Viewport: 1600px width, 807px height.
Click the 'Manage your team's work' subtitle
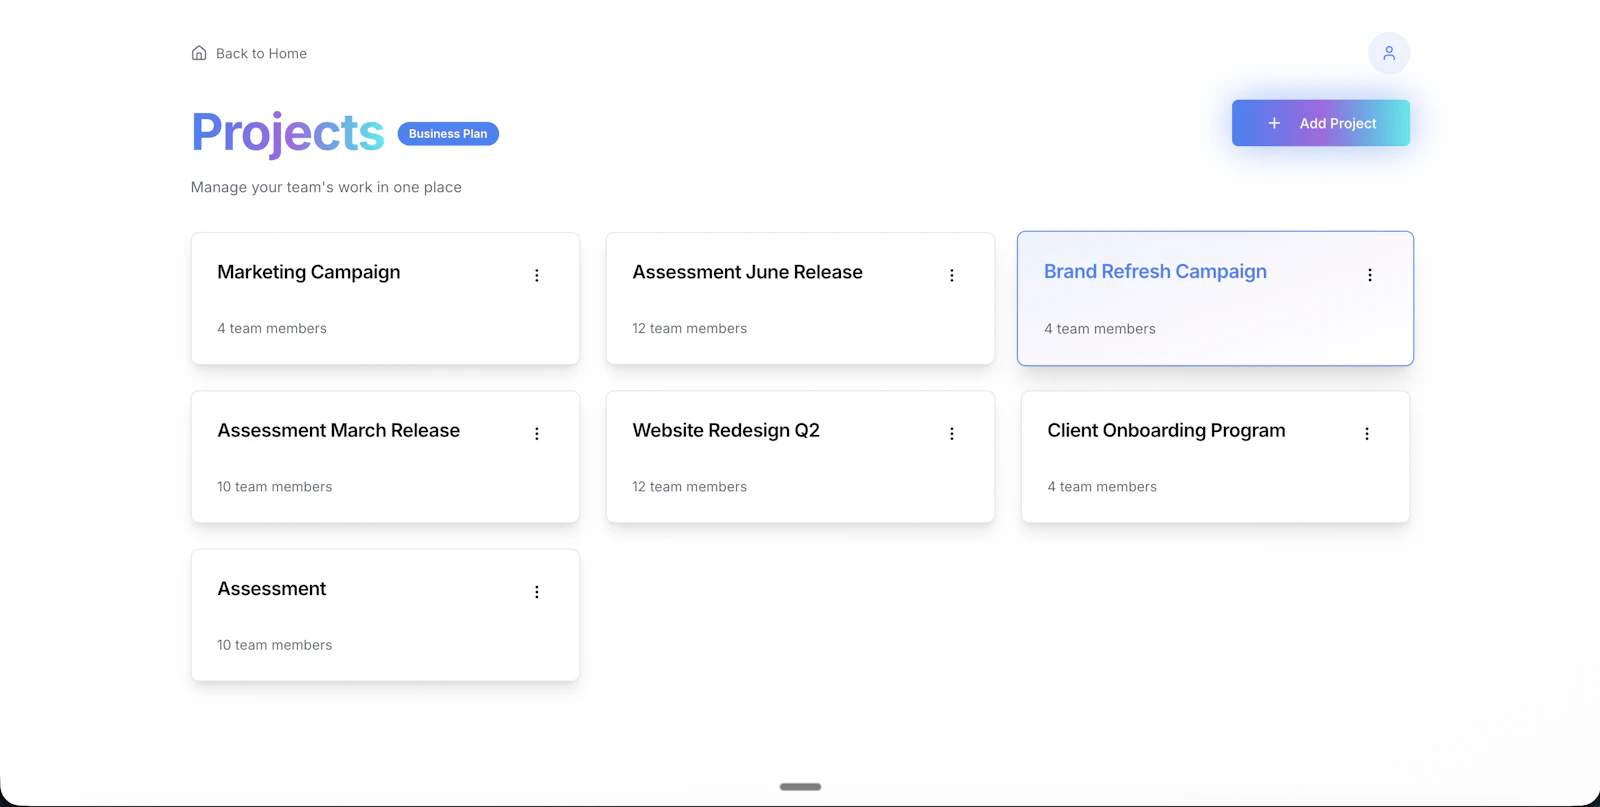tap(326, 187)
